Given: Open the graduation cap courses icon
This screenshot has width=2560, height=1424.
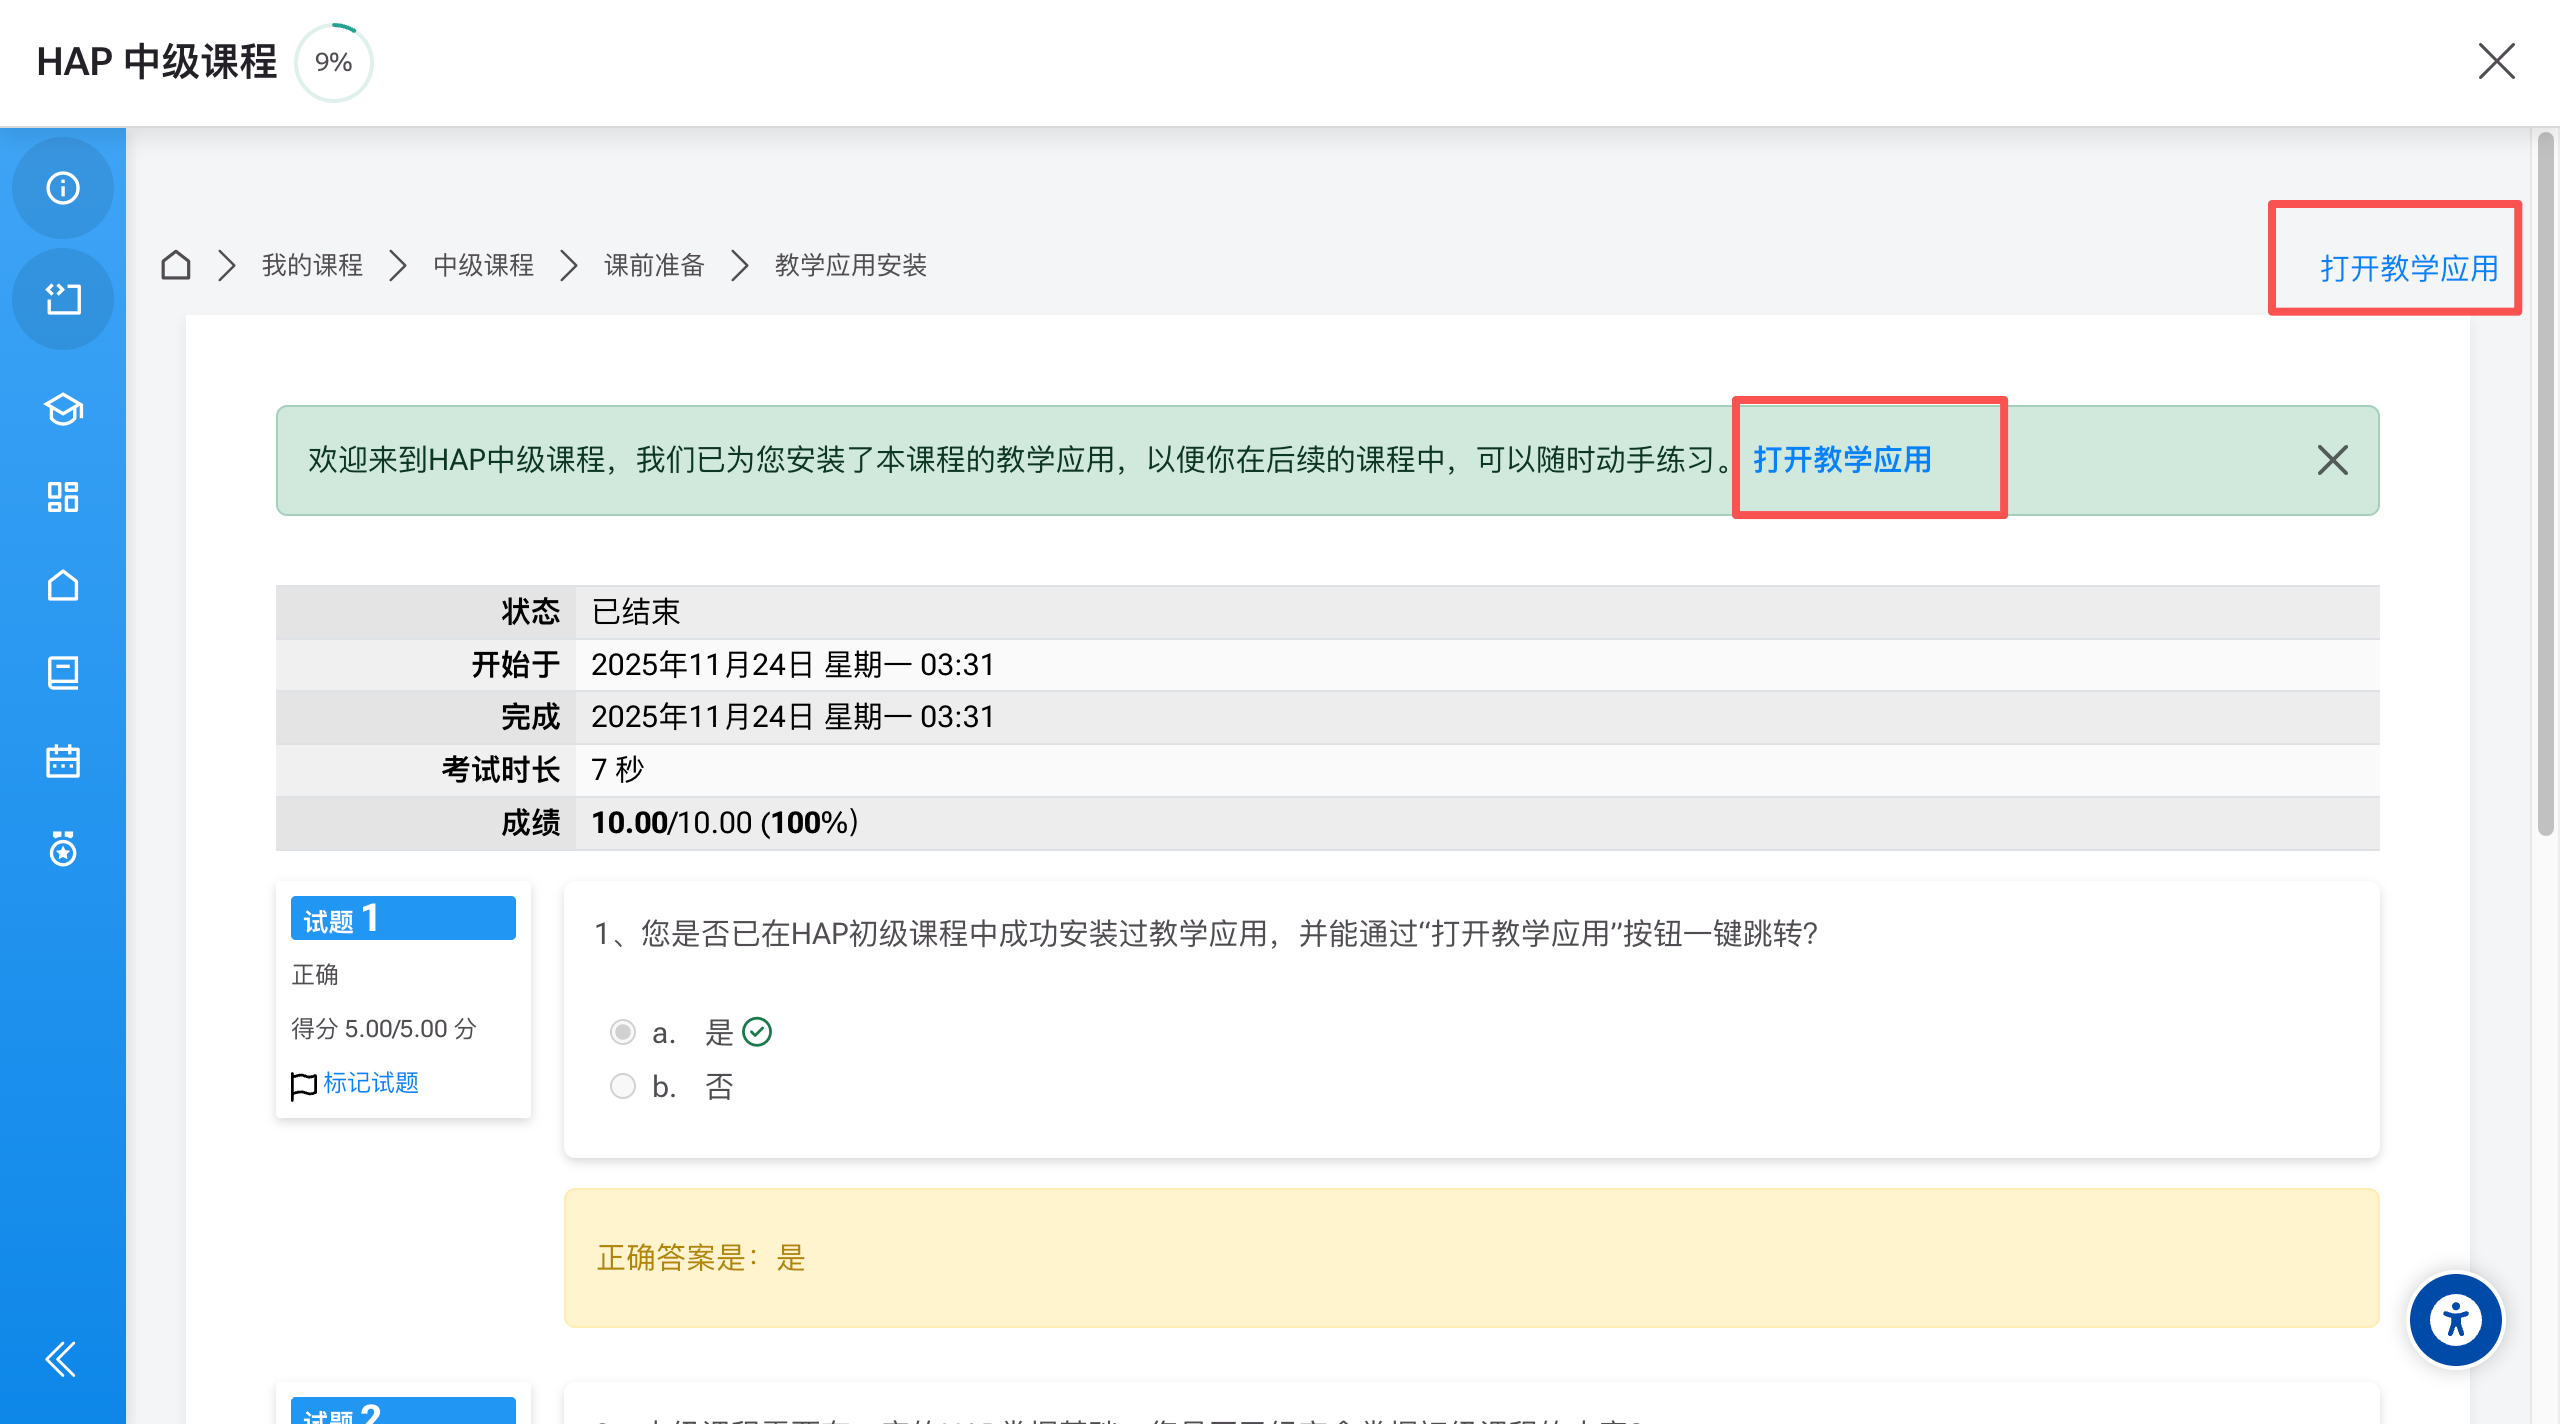Looking at the screenshot, I should [62, 409].
